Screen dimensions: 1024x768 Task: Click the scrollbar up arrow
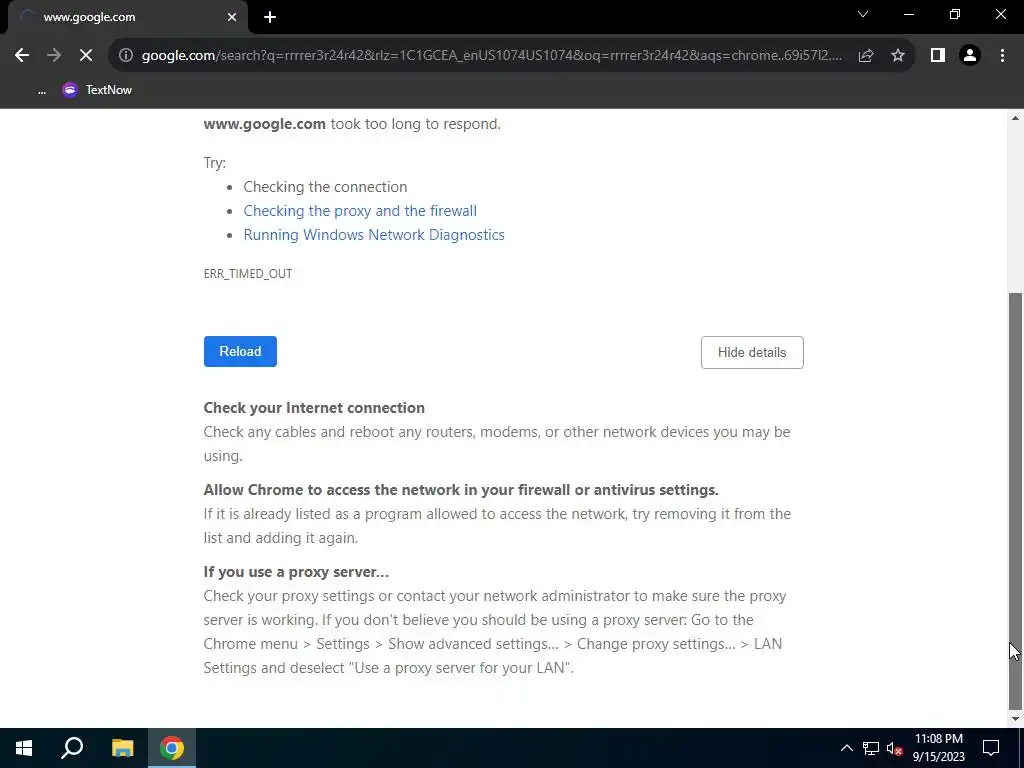click(x=1015, y=118)
